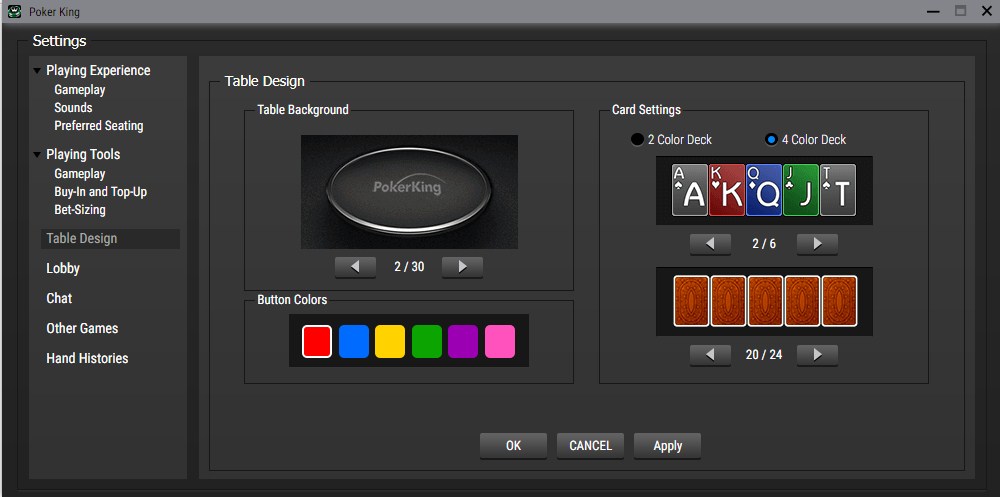Collapse the Playing Experience section
The height and width of the screenshot is (497, 1000).
(38, 71)
